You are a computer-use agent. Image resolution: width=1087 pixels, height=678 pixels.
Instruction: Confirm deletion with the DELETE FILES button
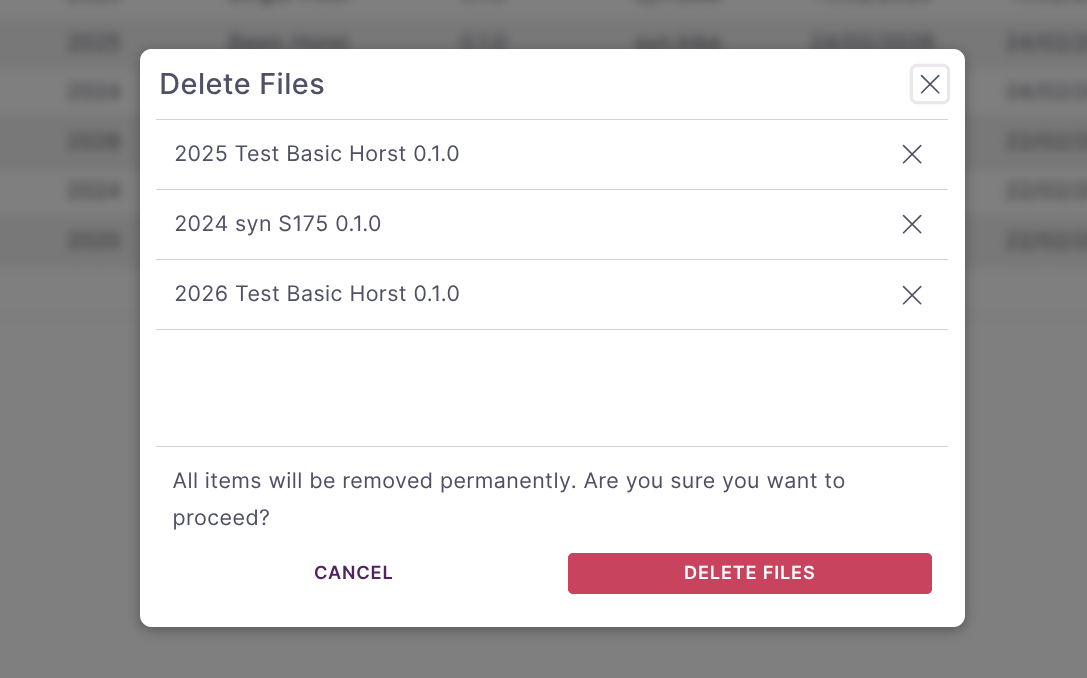749,573
